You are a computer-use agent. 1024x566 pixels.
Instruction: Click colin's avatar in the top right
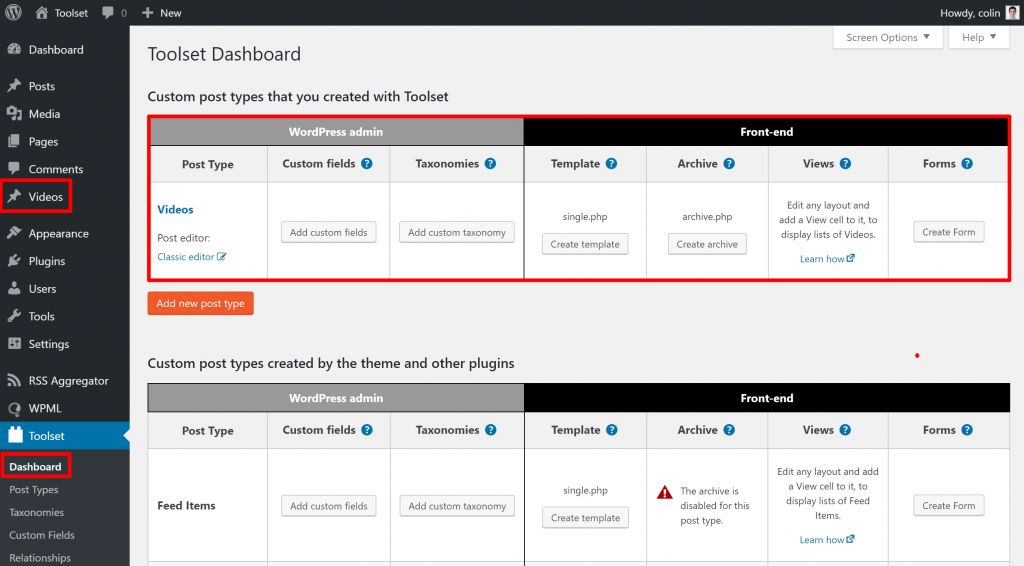[1012, 12]
